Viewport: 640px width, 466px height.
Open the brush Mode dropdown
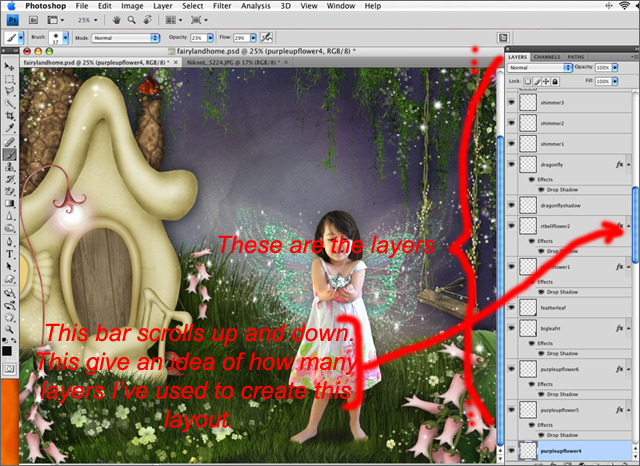tap(126, 38)
